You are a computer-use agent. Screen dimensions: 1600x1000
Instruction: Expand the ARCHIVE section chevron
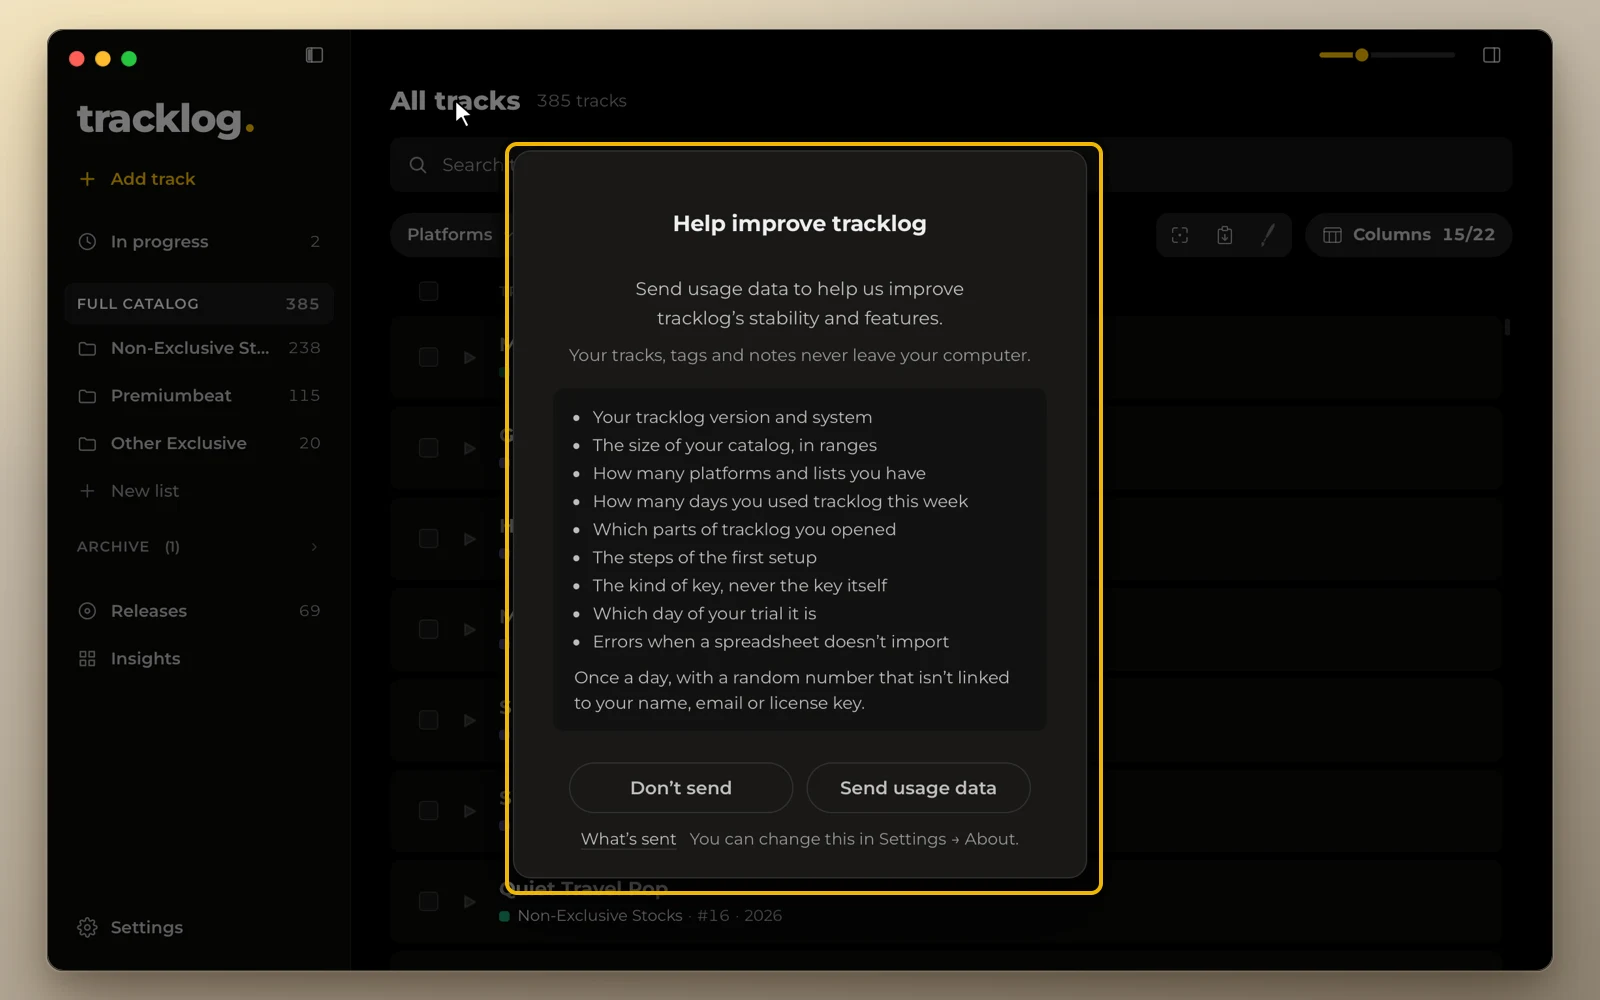click(x=314, y=547)
